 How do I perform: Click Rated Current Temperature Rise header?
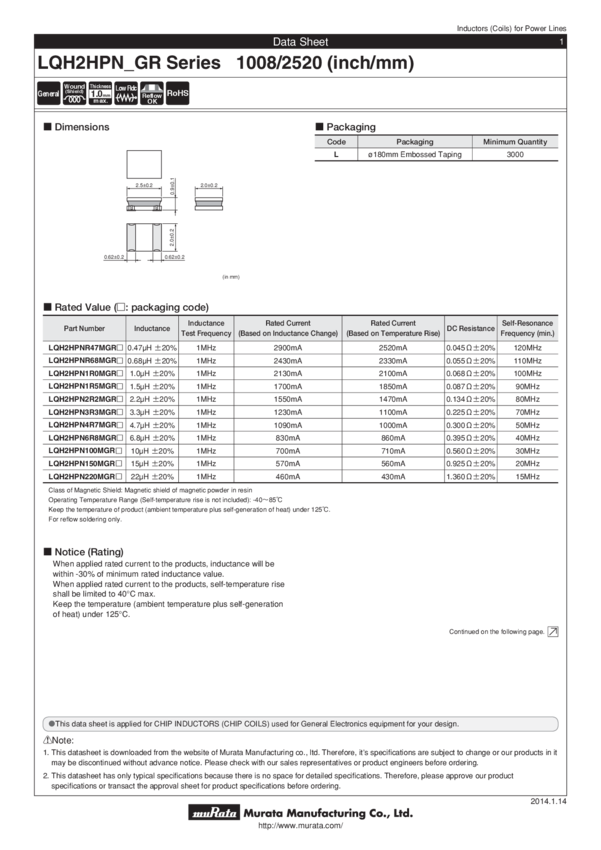(393, 329)
